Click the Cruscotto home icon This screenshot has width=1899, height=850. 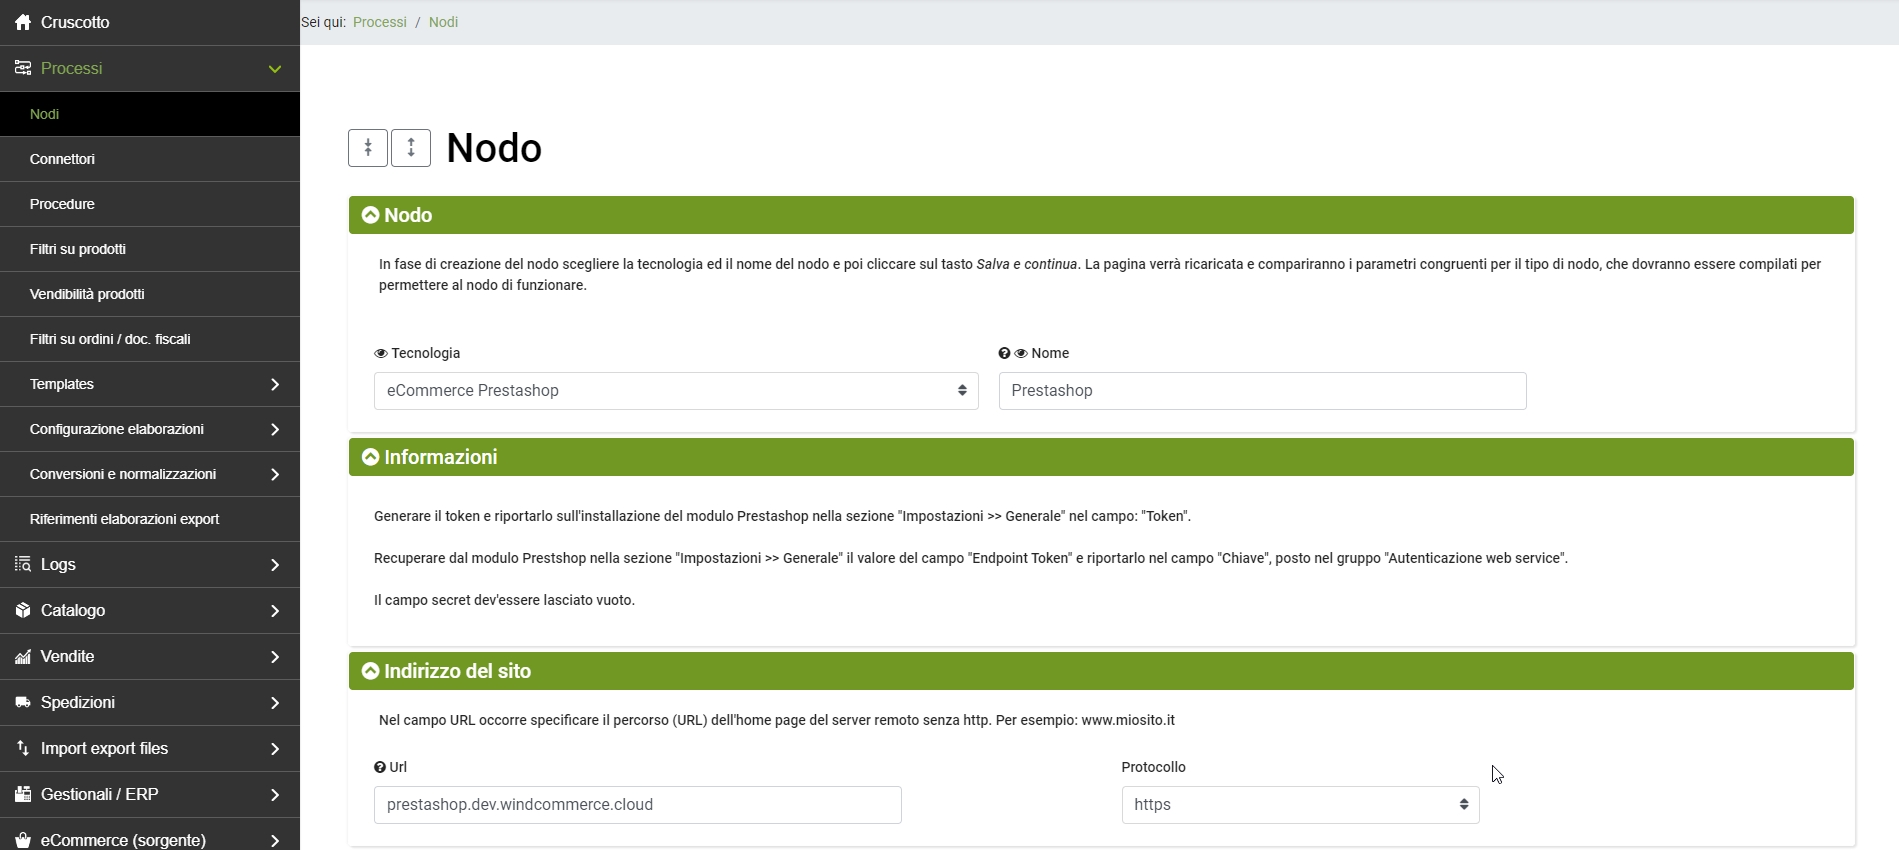(x=22, y=22)
